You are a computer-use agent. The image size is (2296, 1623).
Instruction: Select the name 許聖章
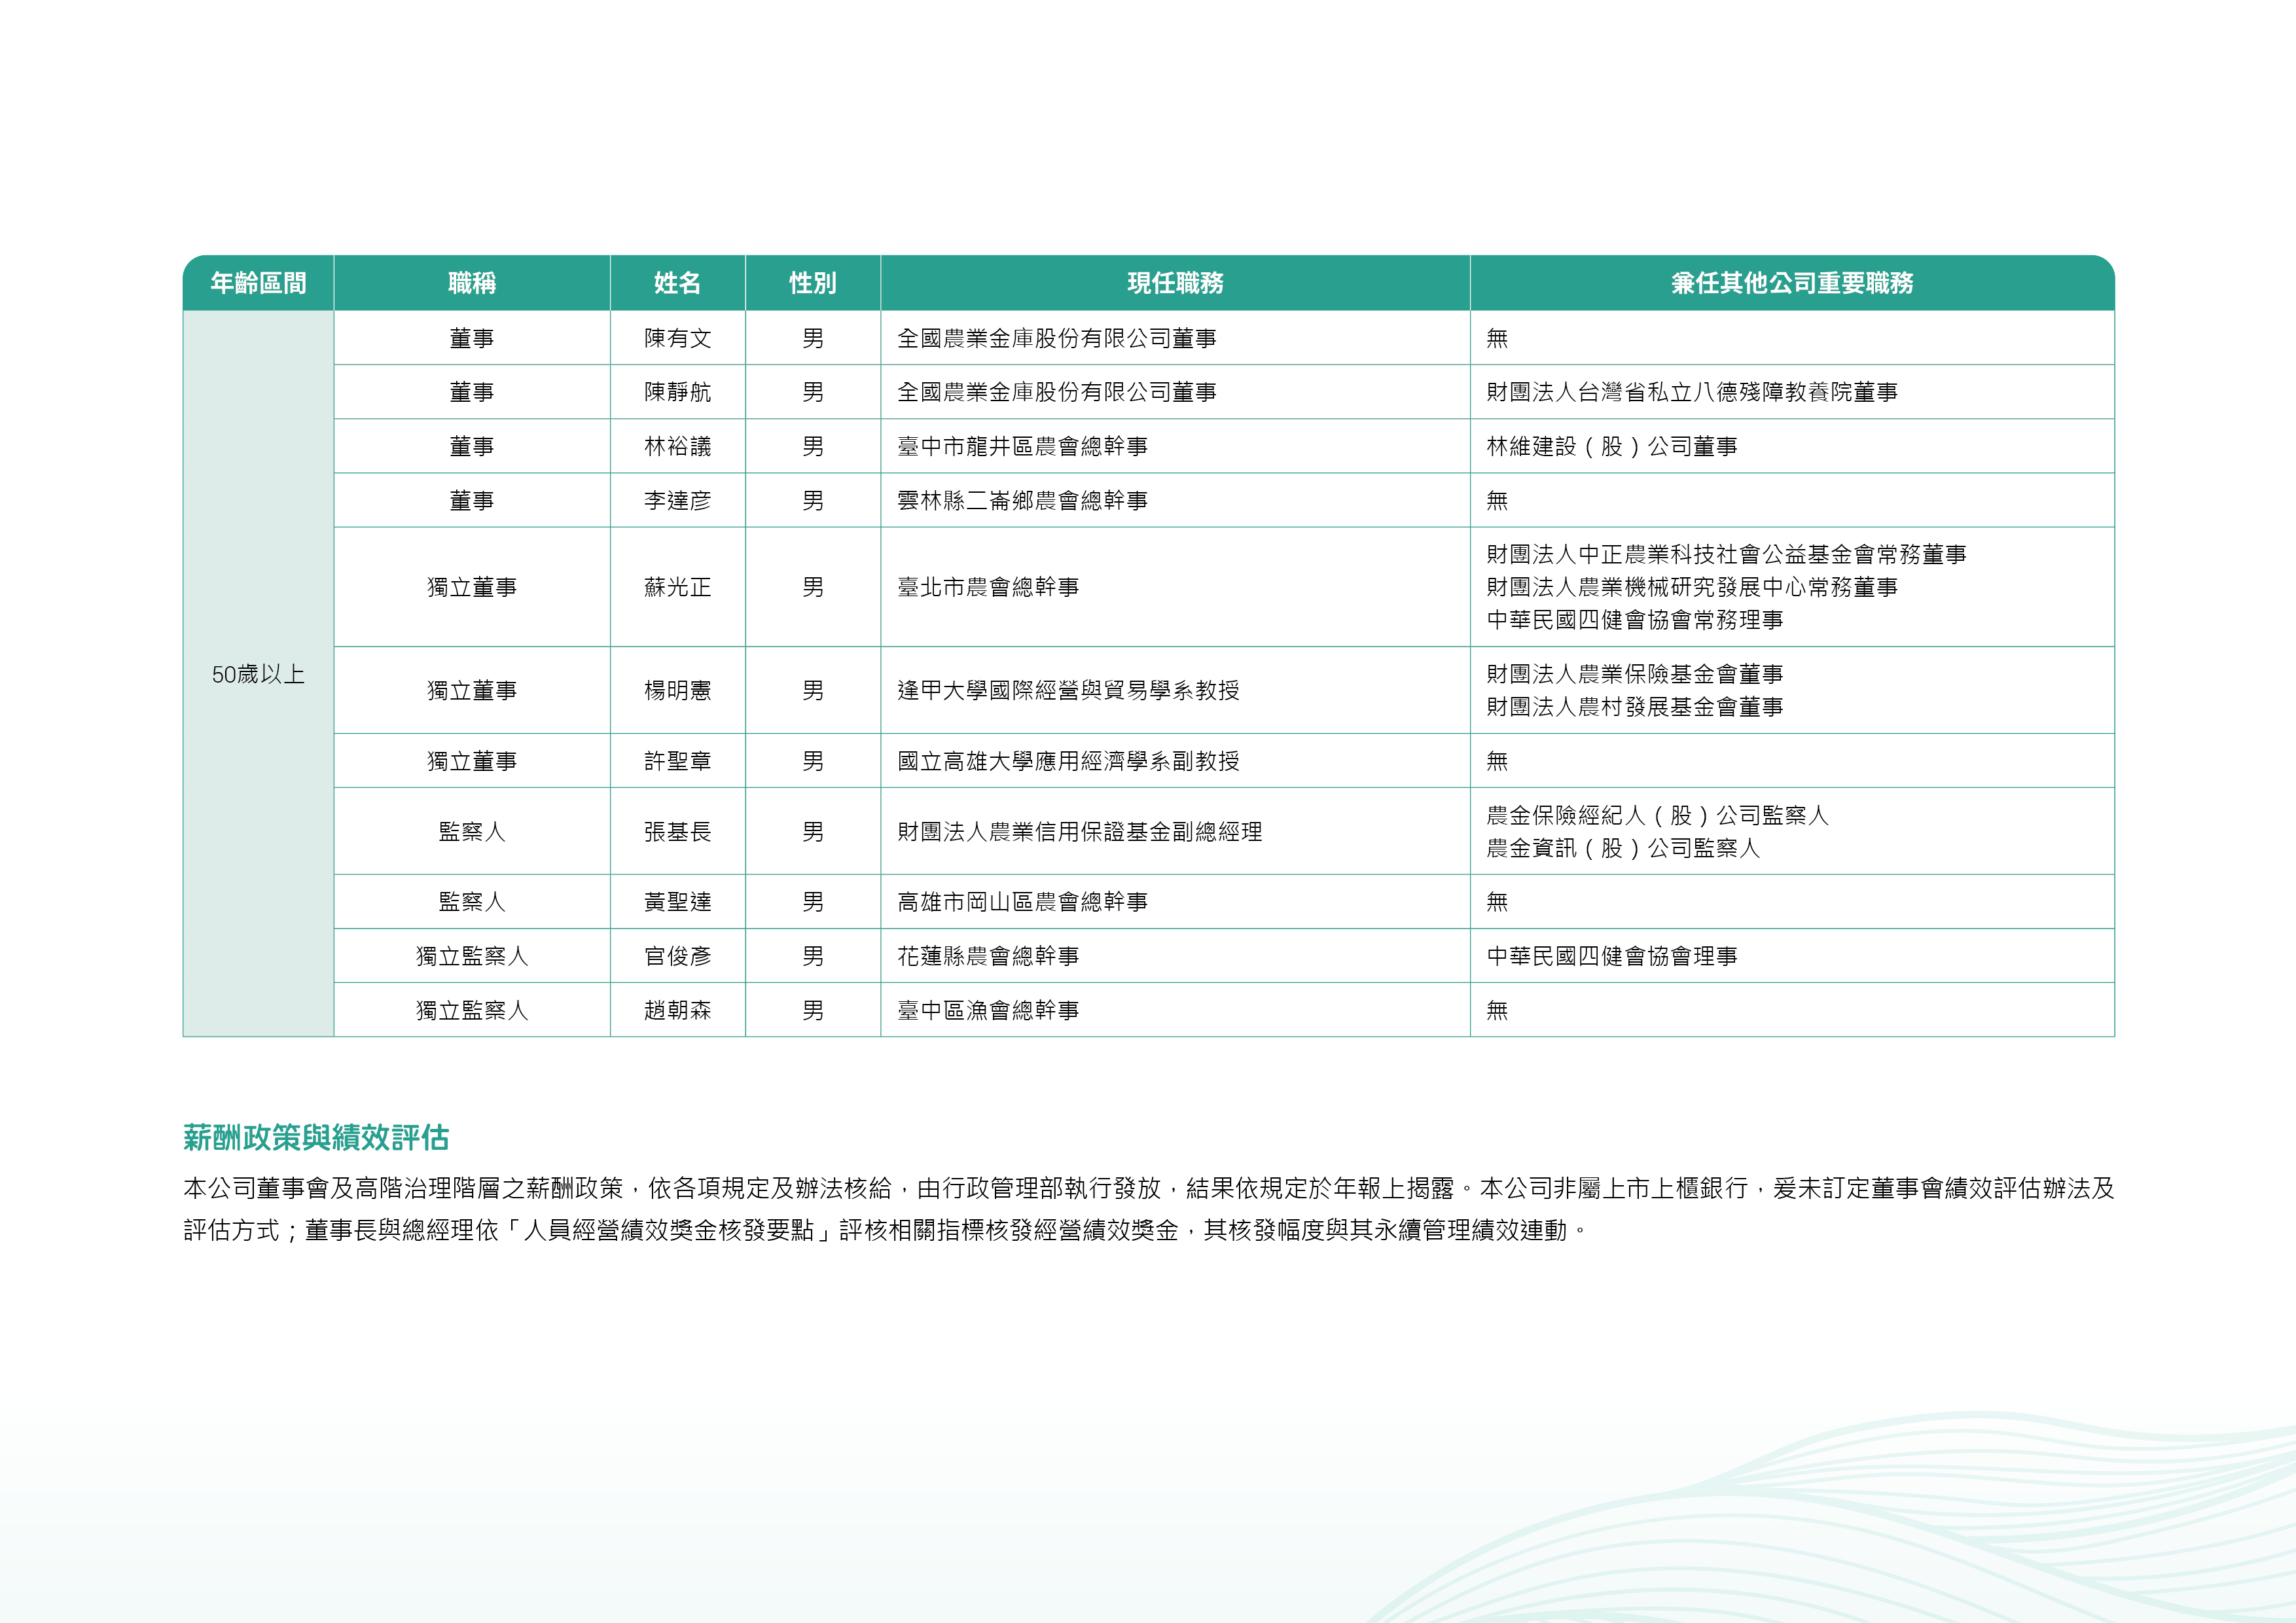tap(677, 761)
